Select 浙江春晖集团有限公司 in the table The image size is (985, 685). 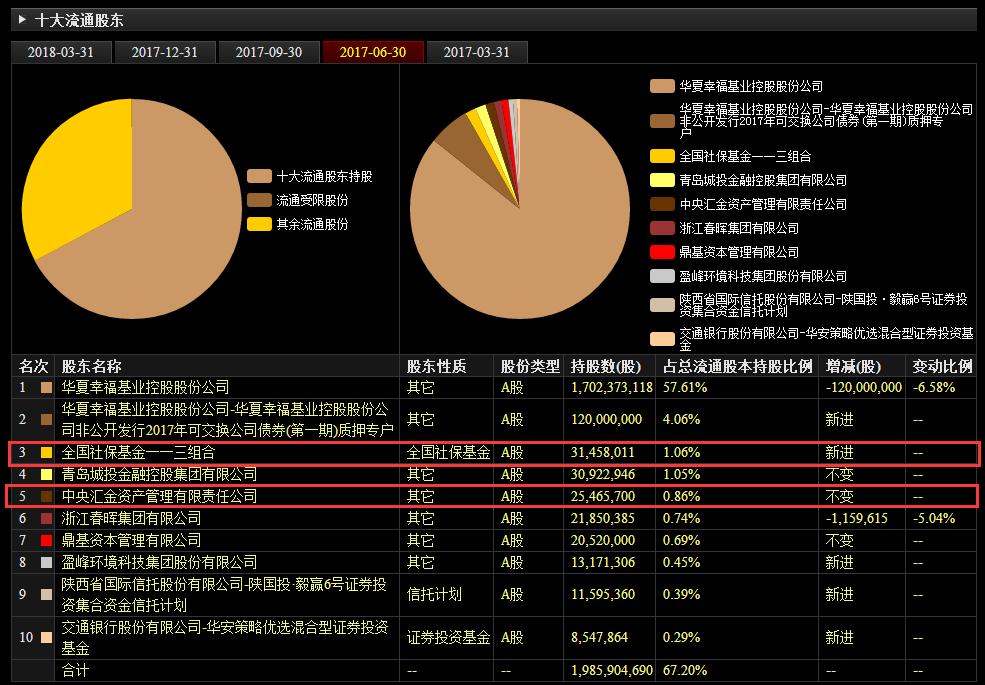132,518
